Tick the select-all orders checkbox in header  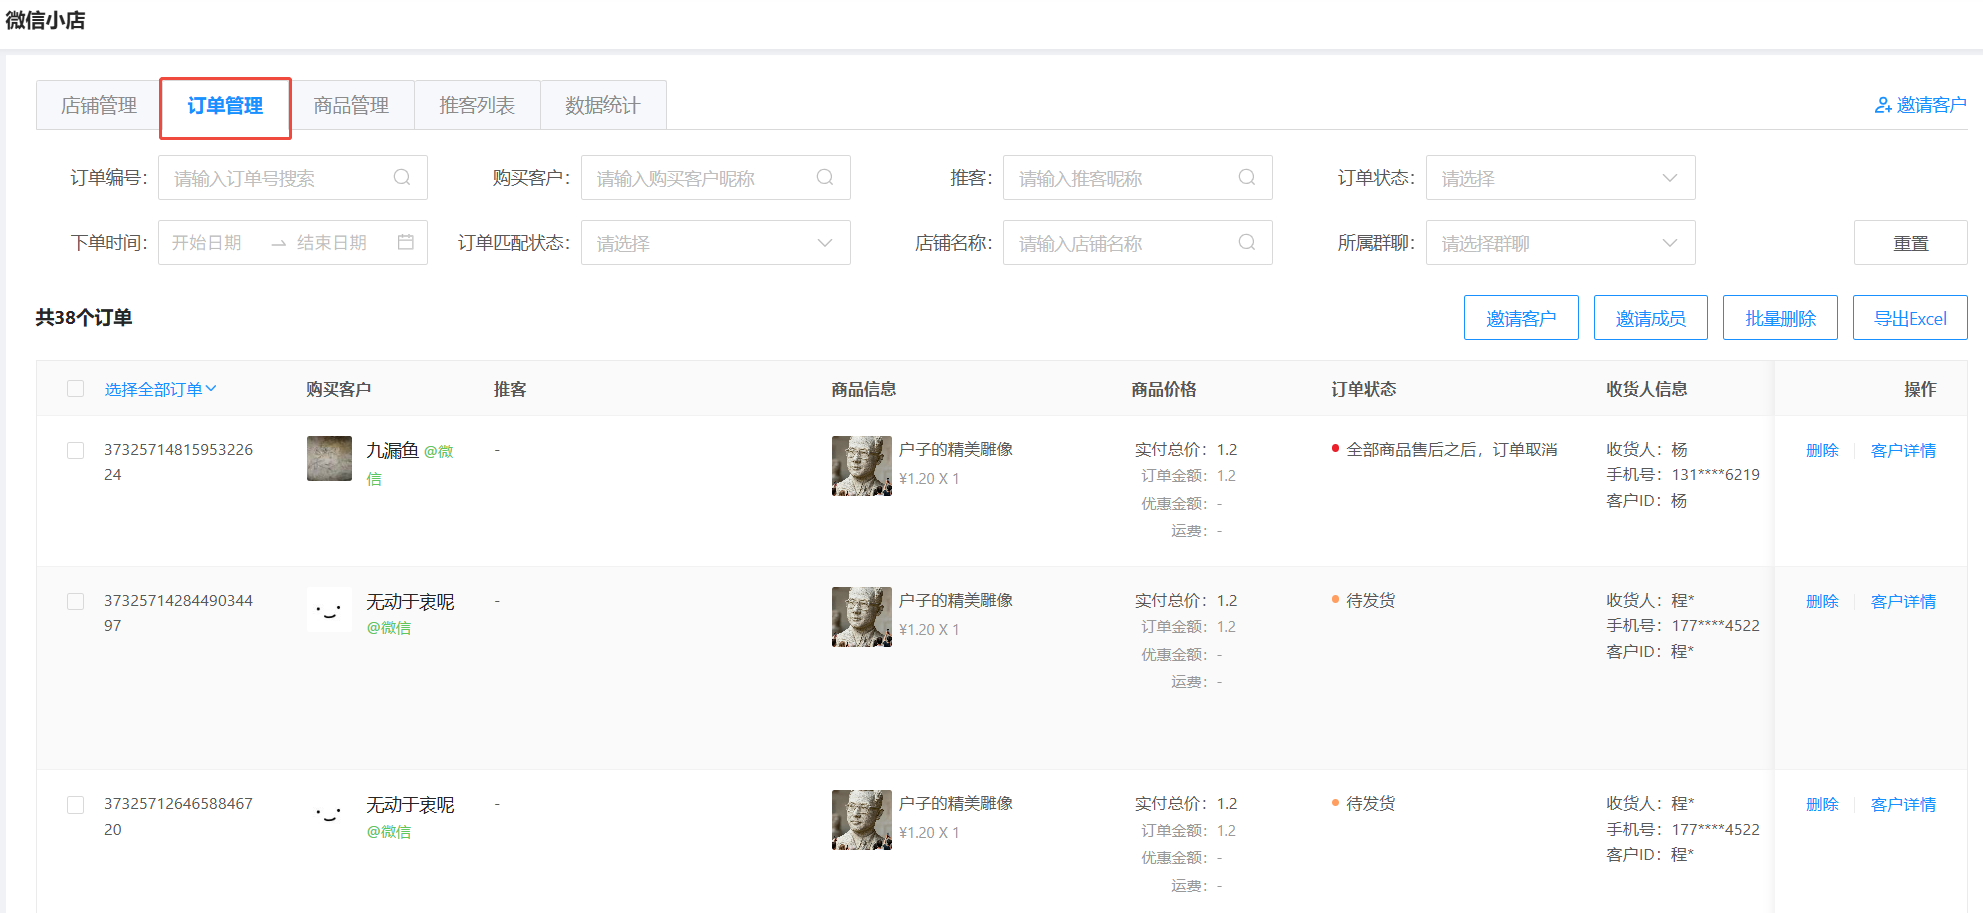[76, 389]
